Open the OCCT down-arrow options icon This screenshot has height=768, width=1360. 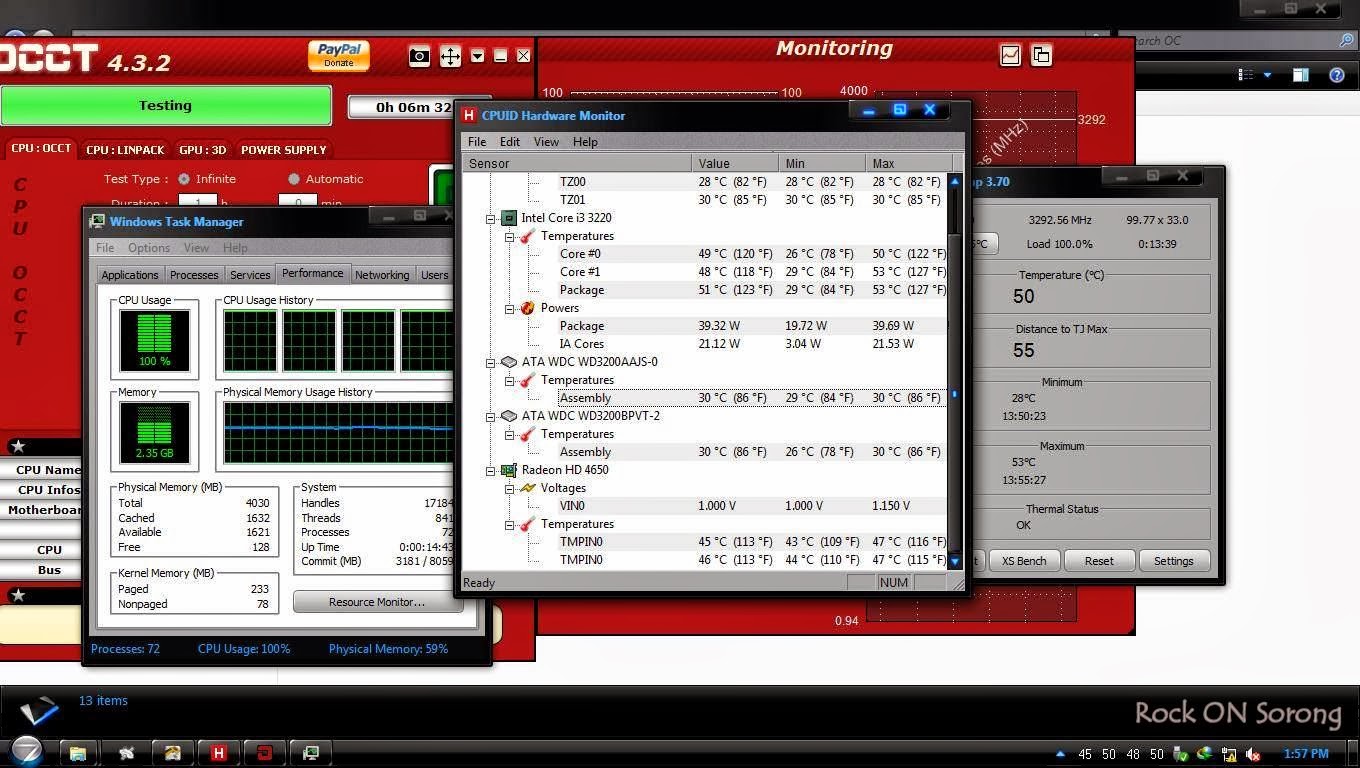click(477, 56)
